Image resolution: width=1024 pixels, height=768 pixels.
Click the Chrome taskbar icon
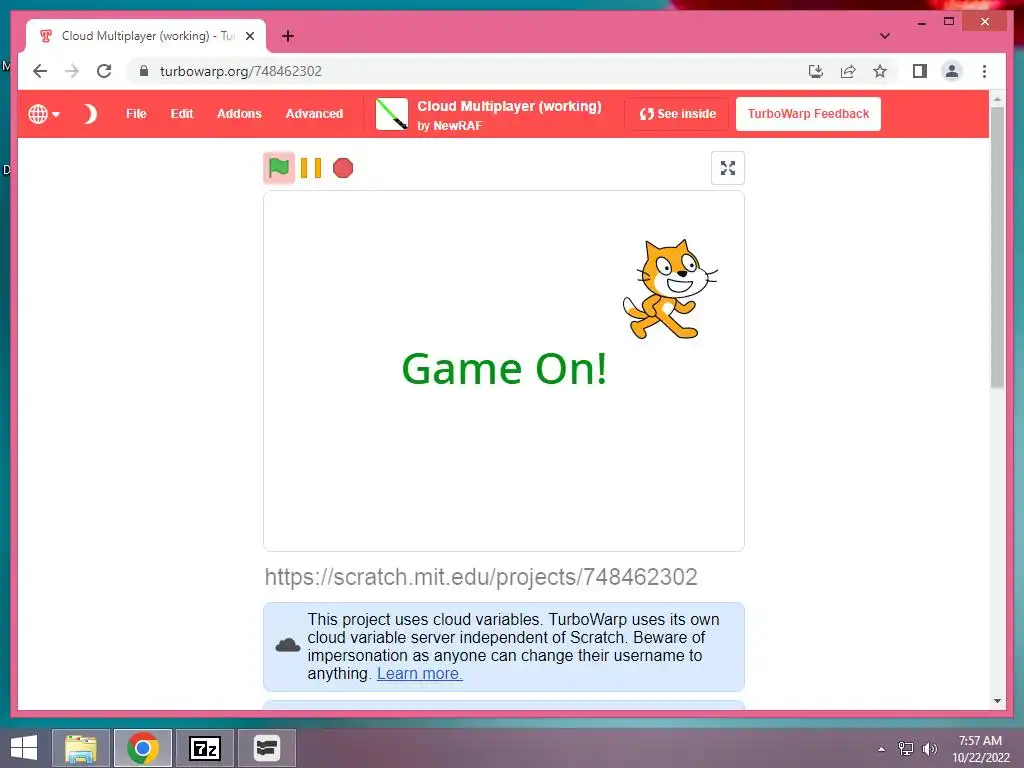(142, 748)
